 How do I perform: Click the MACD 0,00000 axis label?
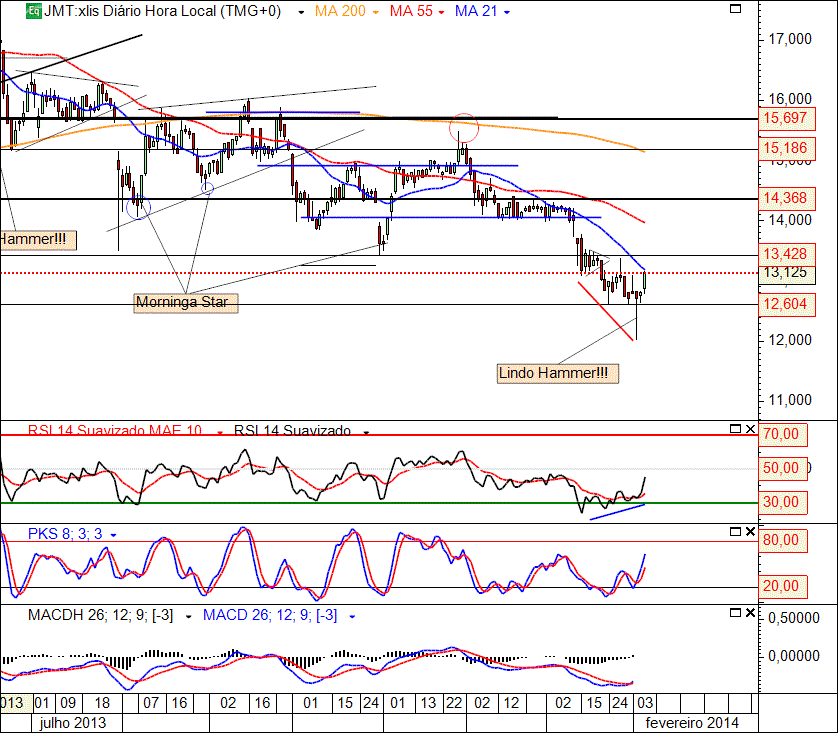(x=794, y=656)
